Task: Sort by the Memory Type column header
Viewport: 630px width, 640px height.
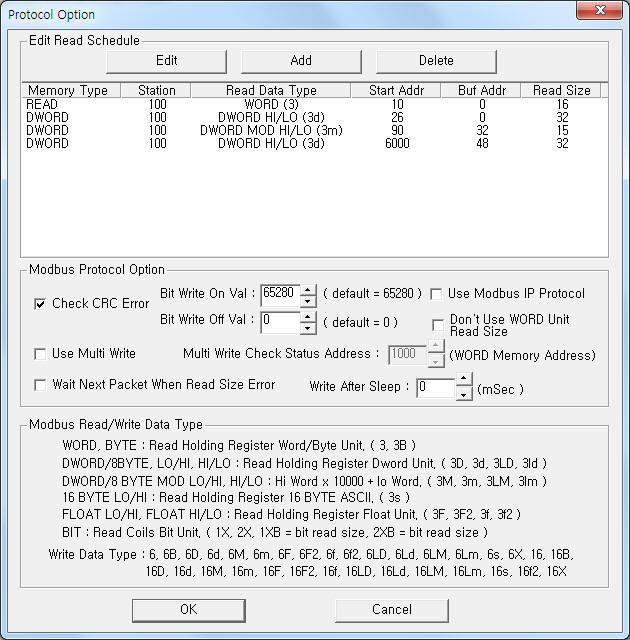Action: point(71,90)
